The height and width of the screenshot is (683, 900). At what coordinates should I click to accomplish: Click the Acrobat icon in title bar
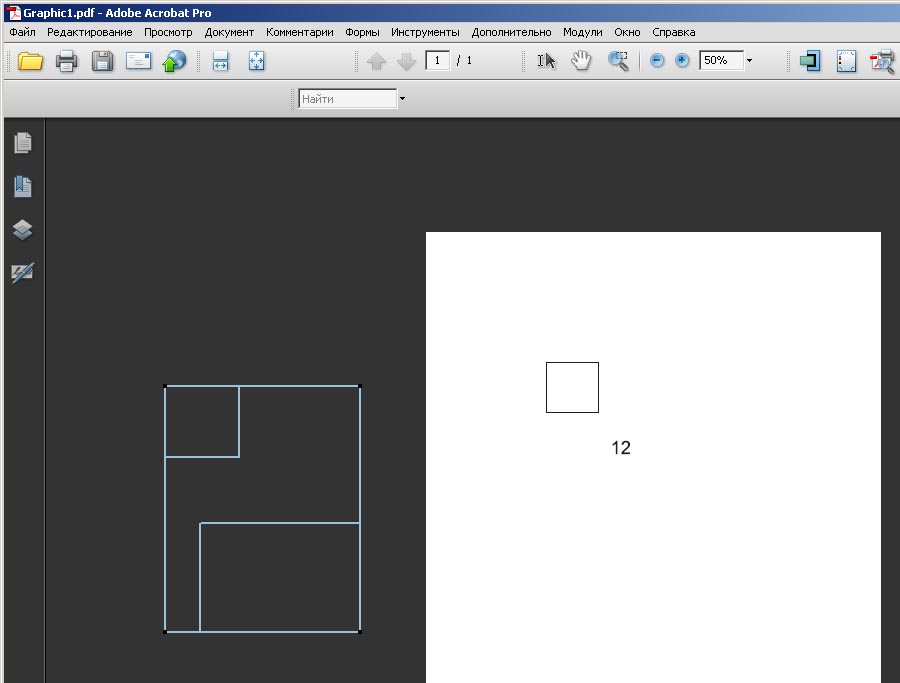pos(13,13)
